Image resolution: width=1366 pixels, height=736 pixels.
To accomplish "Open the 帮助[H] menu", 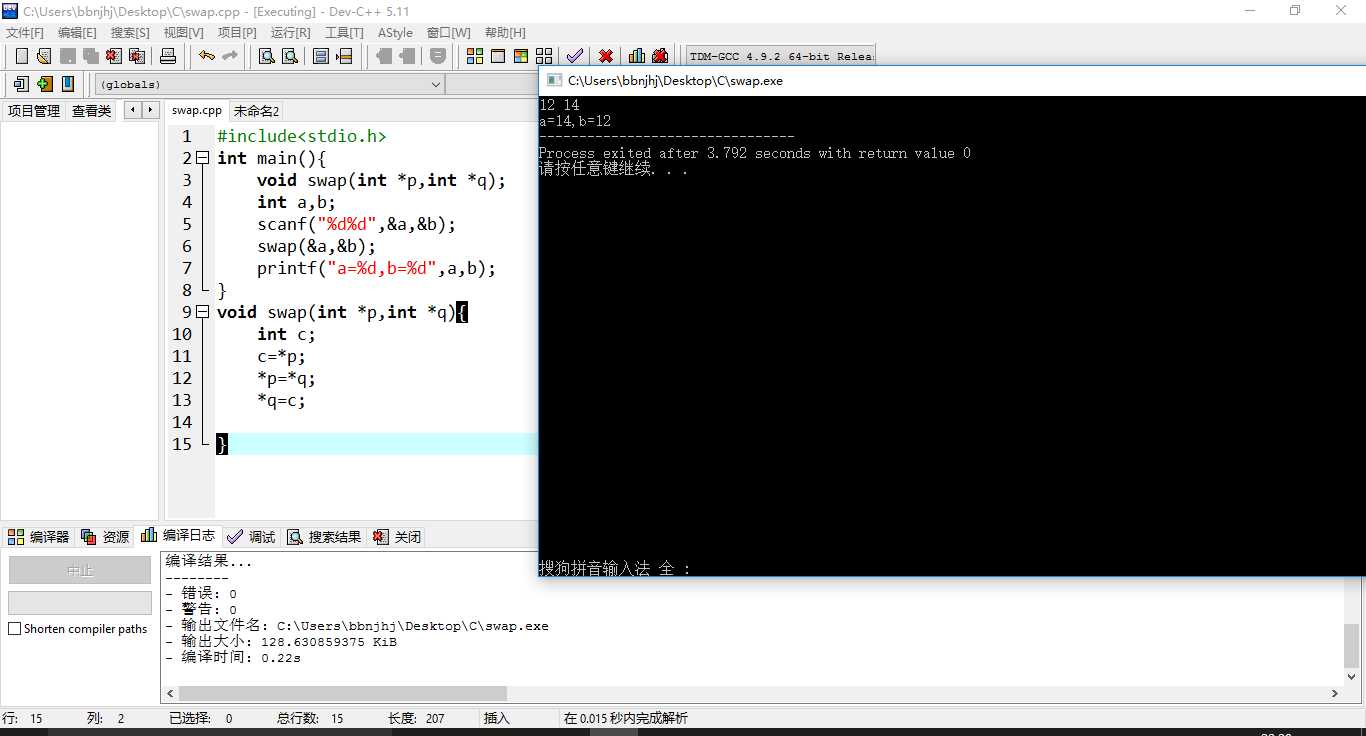I will tap(505, 33).
